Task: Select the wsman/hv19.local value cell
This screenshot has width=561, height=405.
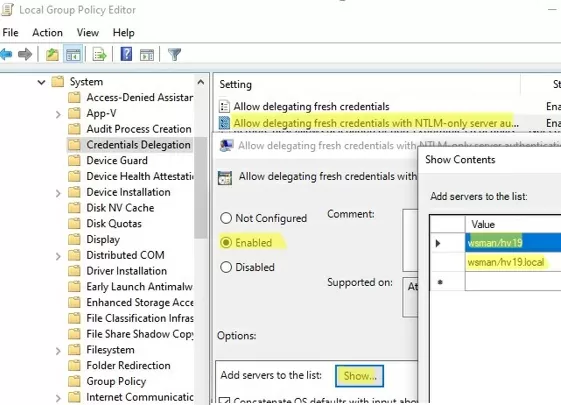Action: (513, 262)
